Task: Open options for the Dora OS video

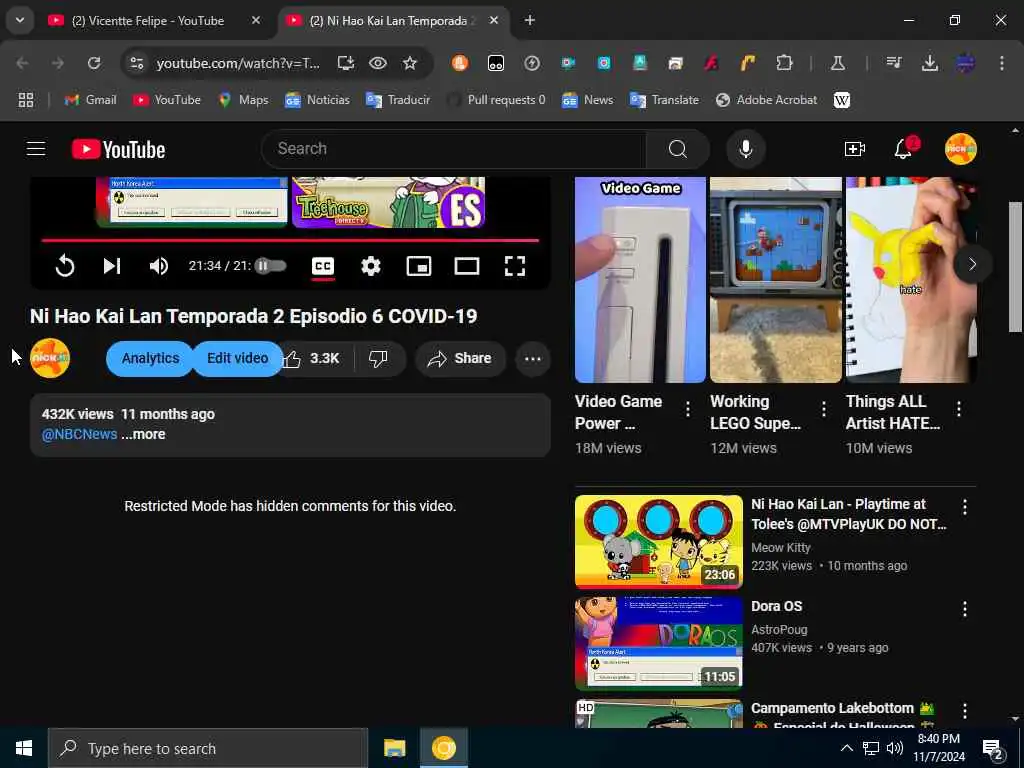Action: pos(965,609)
